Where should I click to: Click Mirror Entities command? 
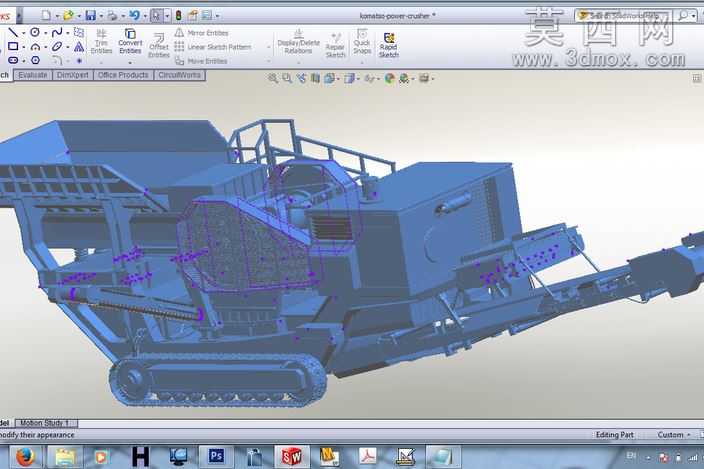point(201,33)
